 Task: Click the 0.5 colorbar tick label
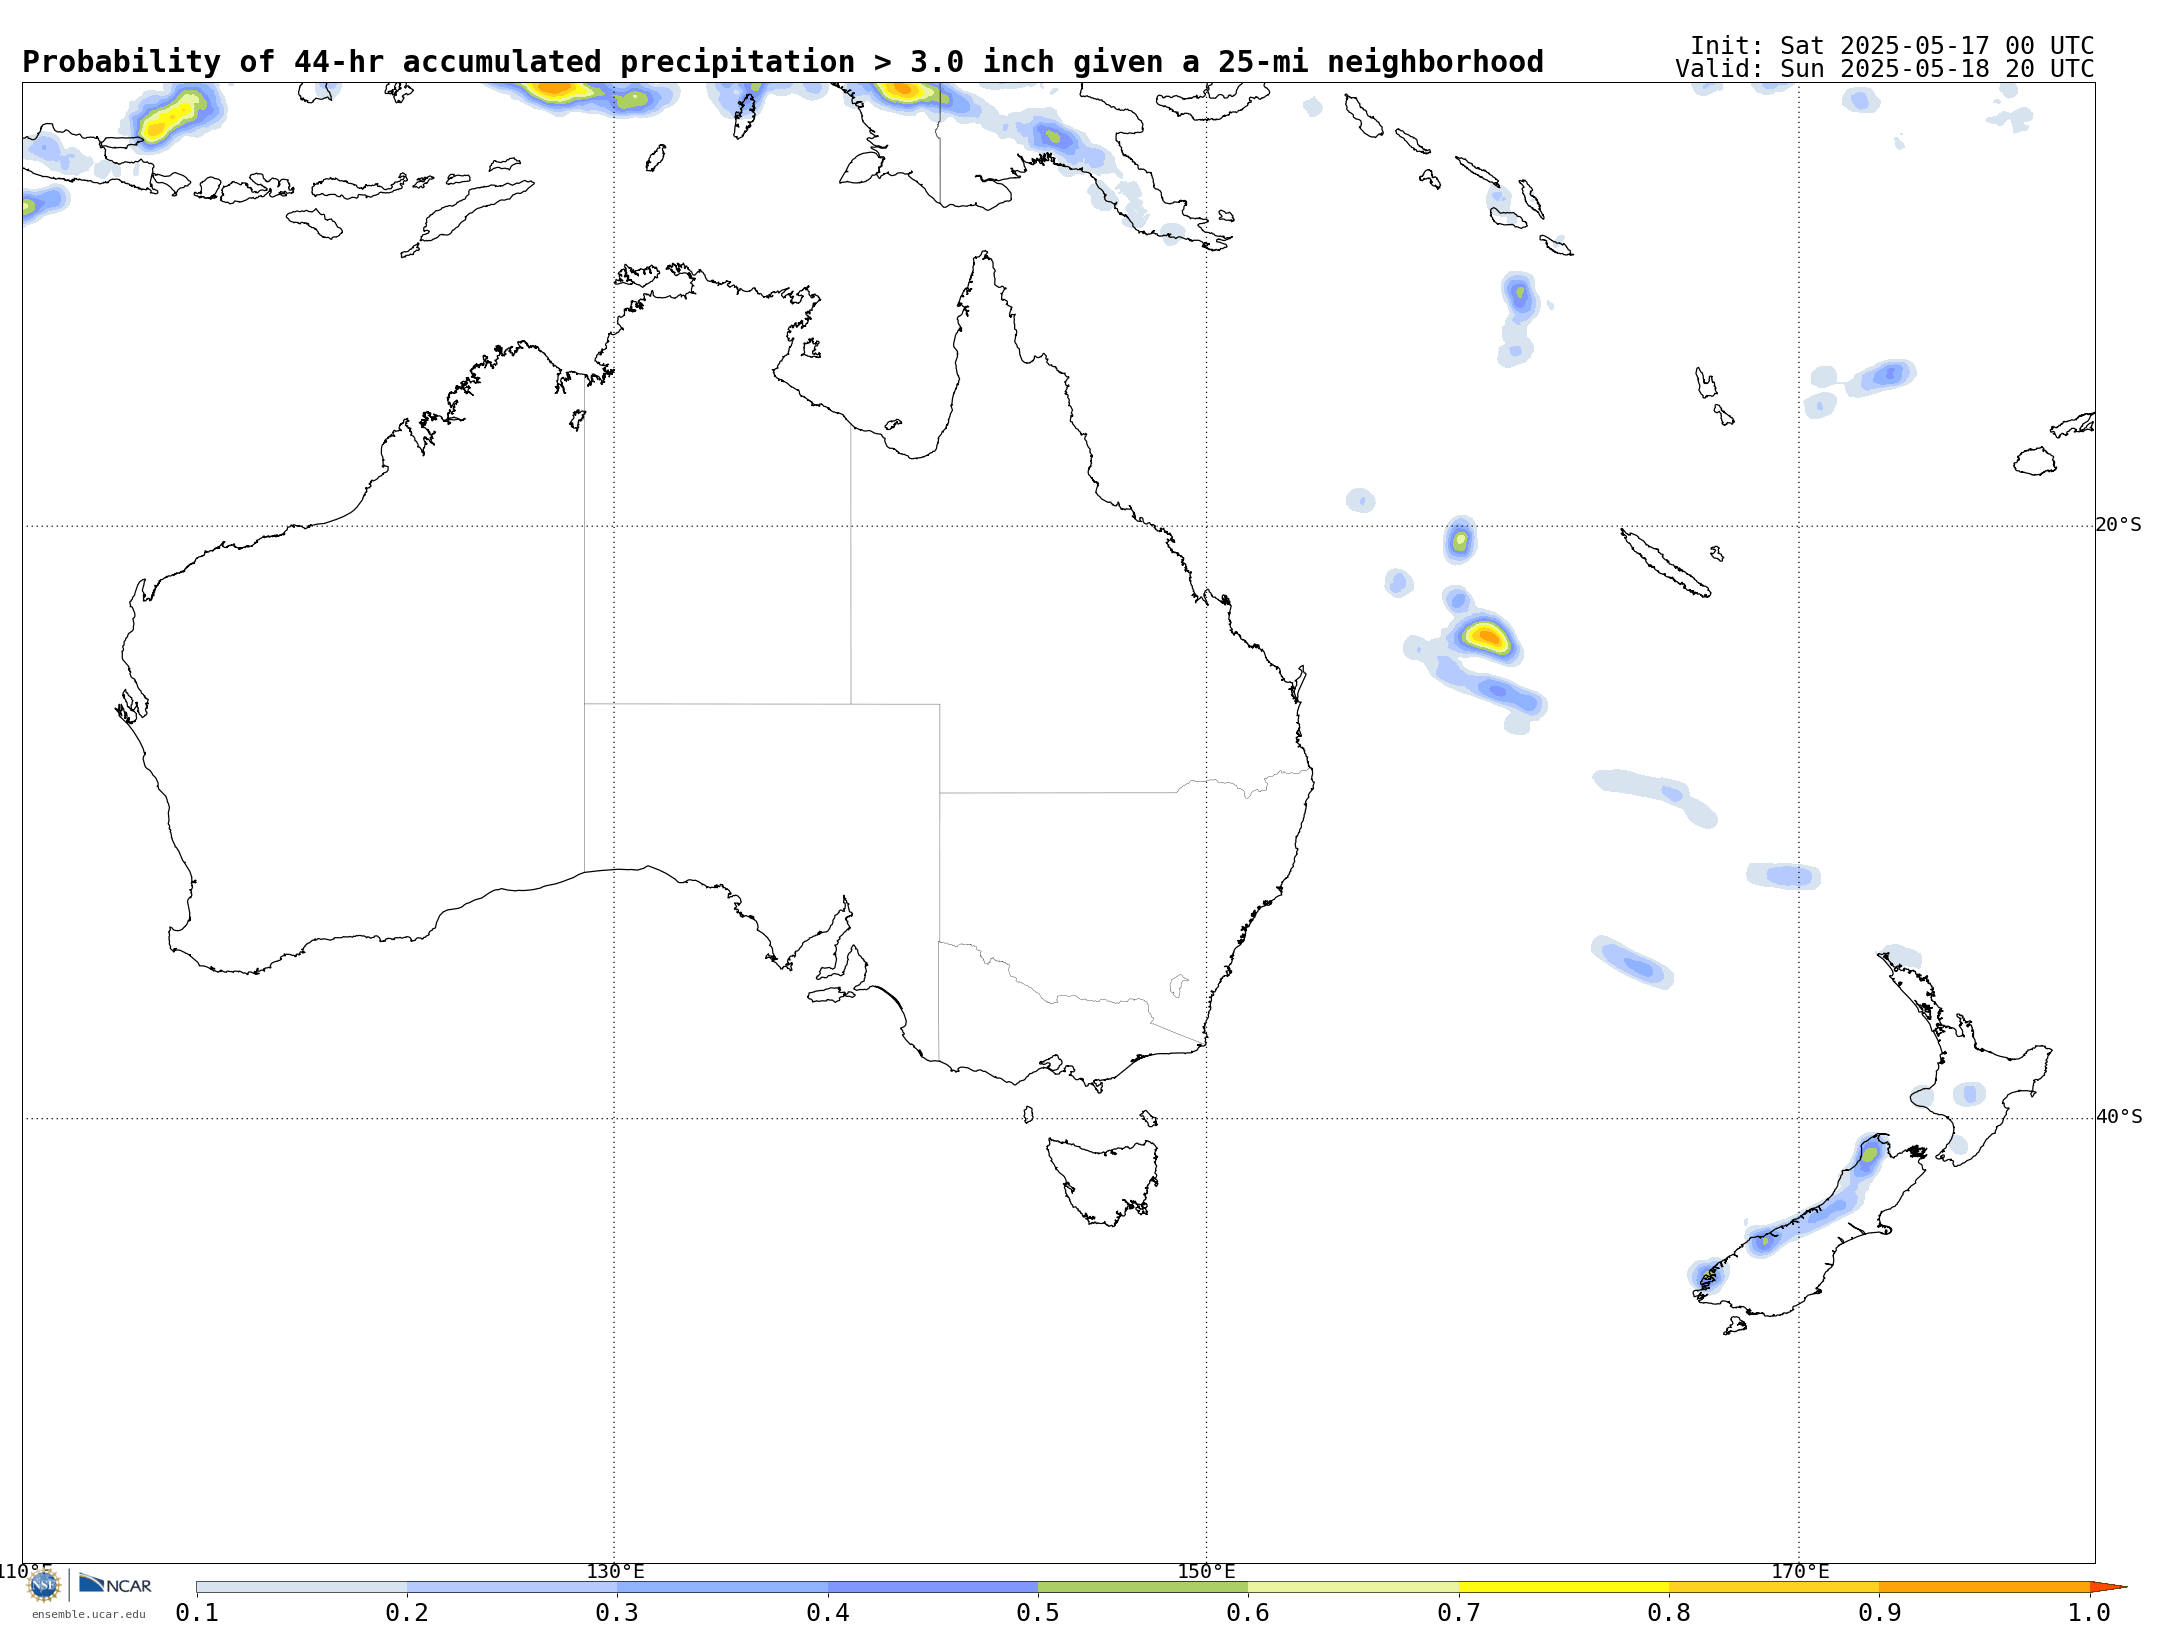coord(1038,1613)
